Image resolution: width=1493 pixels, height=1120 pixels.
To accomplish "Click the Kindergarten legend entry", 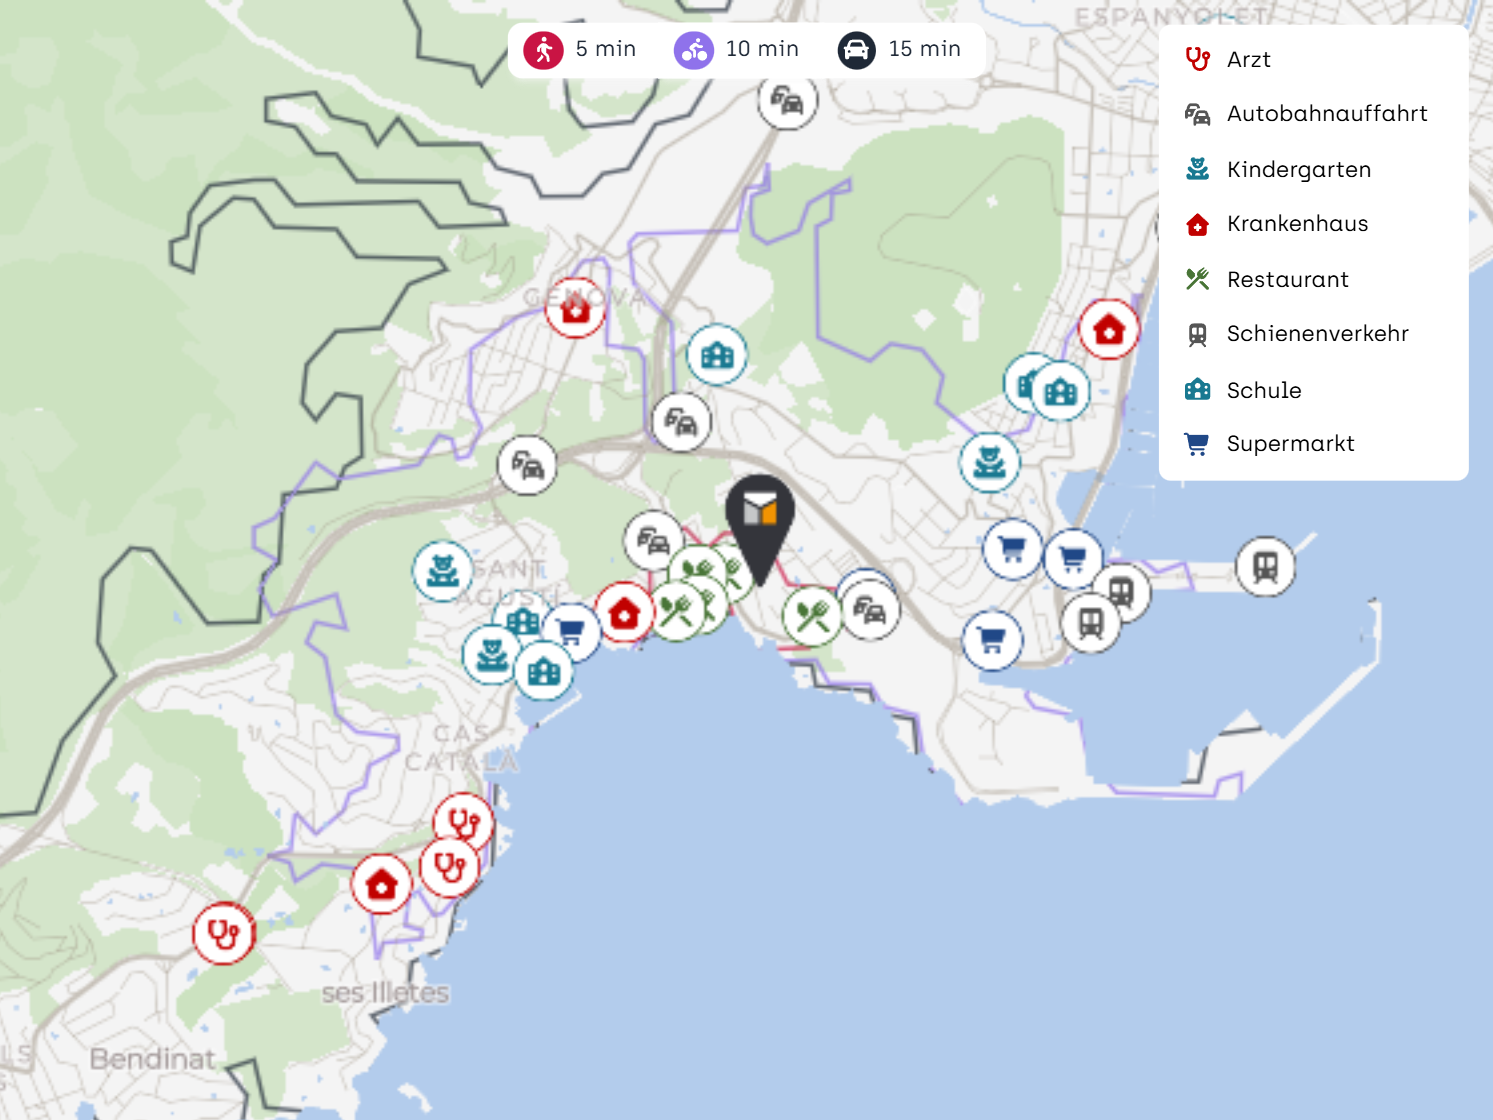I will [x=1277, y=169].
